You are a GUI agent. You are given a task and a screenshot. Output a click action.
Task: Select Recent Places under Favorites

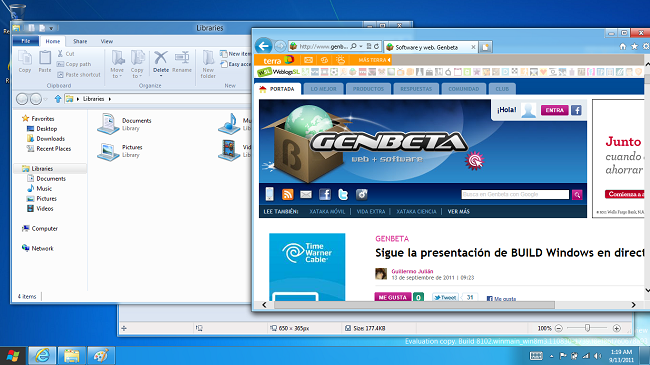(x=49, y=148)
